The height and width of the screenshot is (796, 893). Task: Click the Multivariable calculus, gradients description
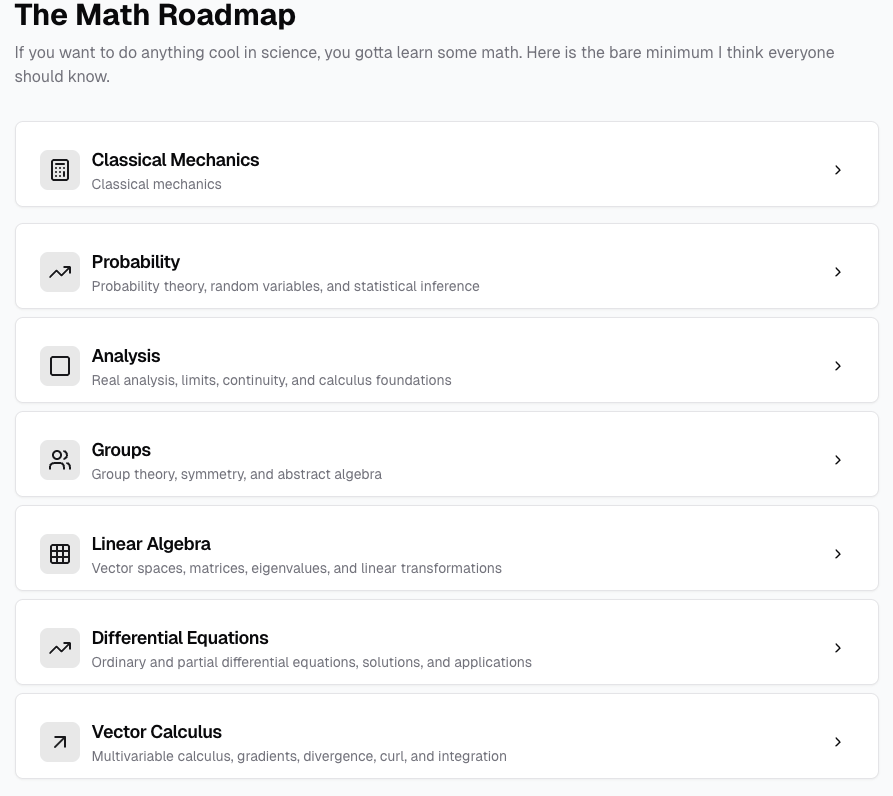[299, 756]
